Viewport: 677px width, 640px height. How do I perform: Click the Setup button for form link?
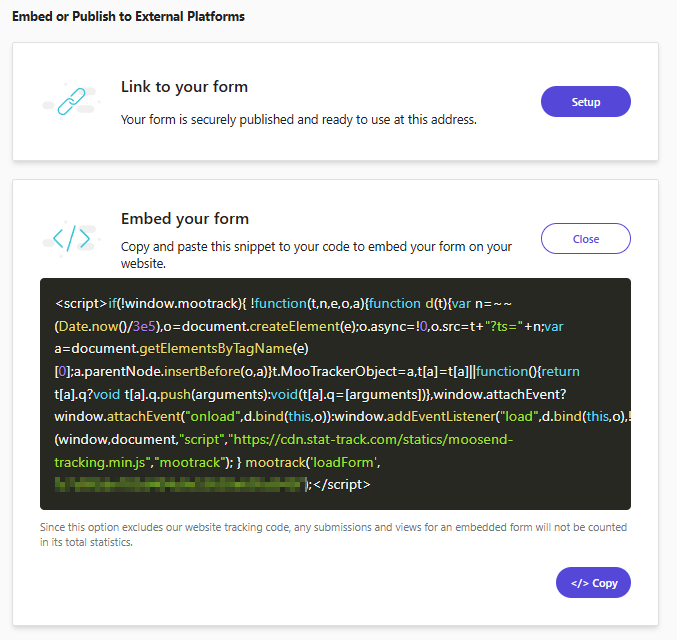(x=585, y=102)
